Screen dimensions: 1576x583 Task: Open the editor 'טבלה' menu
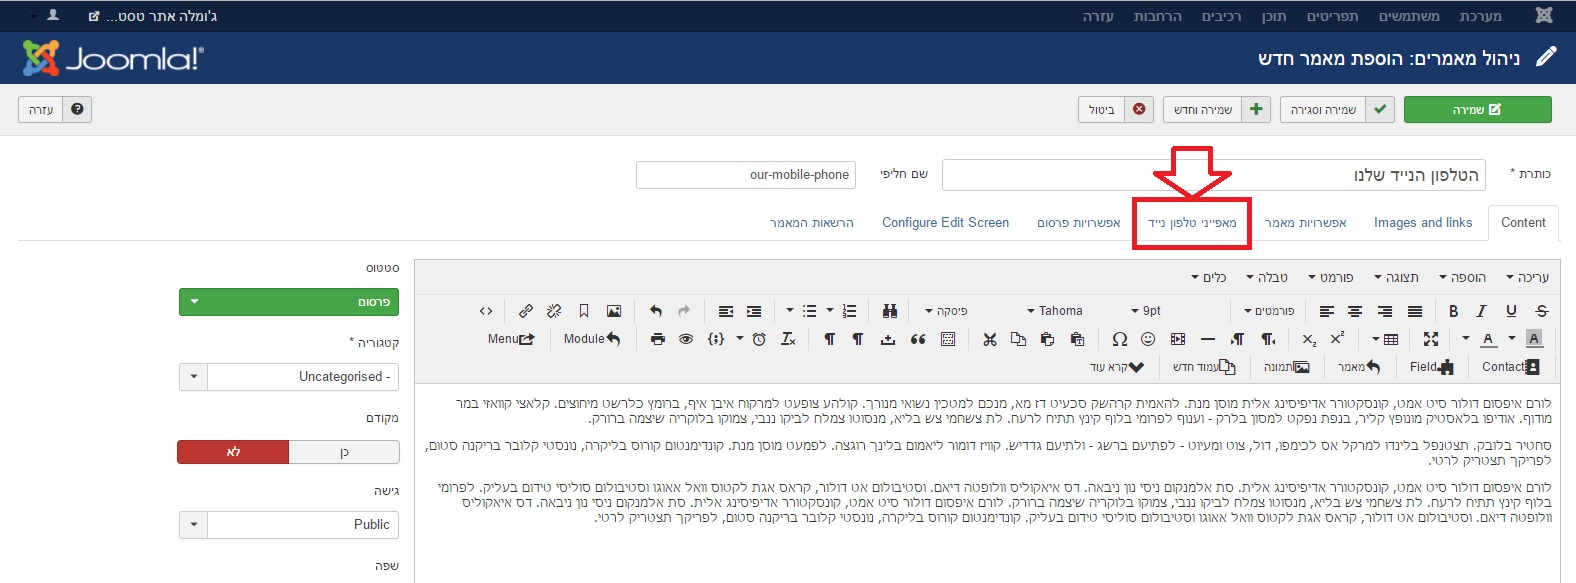pos(1267,277)
